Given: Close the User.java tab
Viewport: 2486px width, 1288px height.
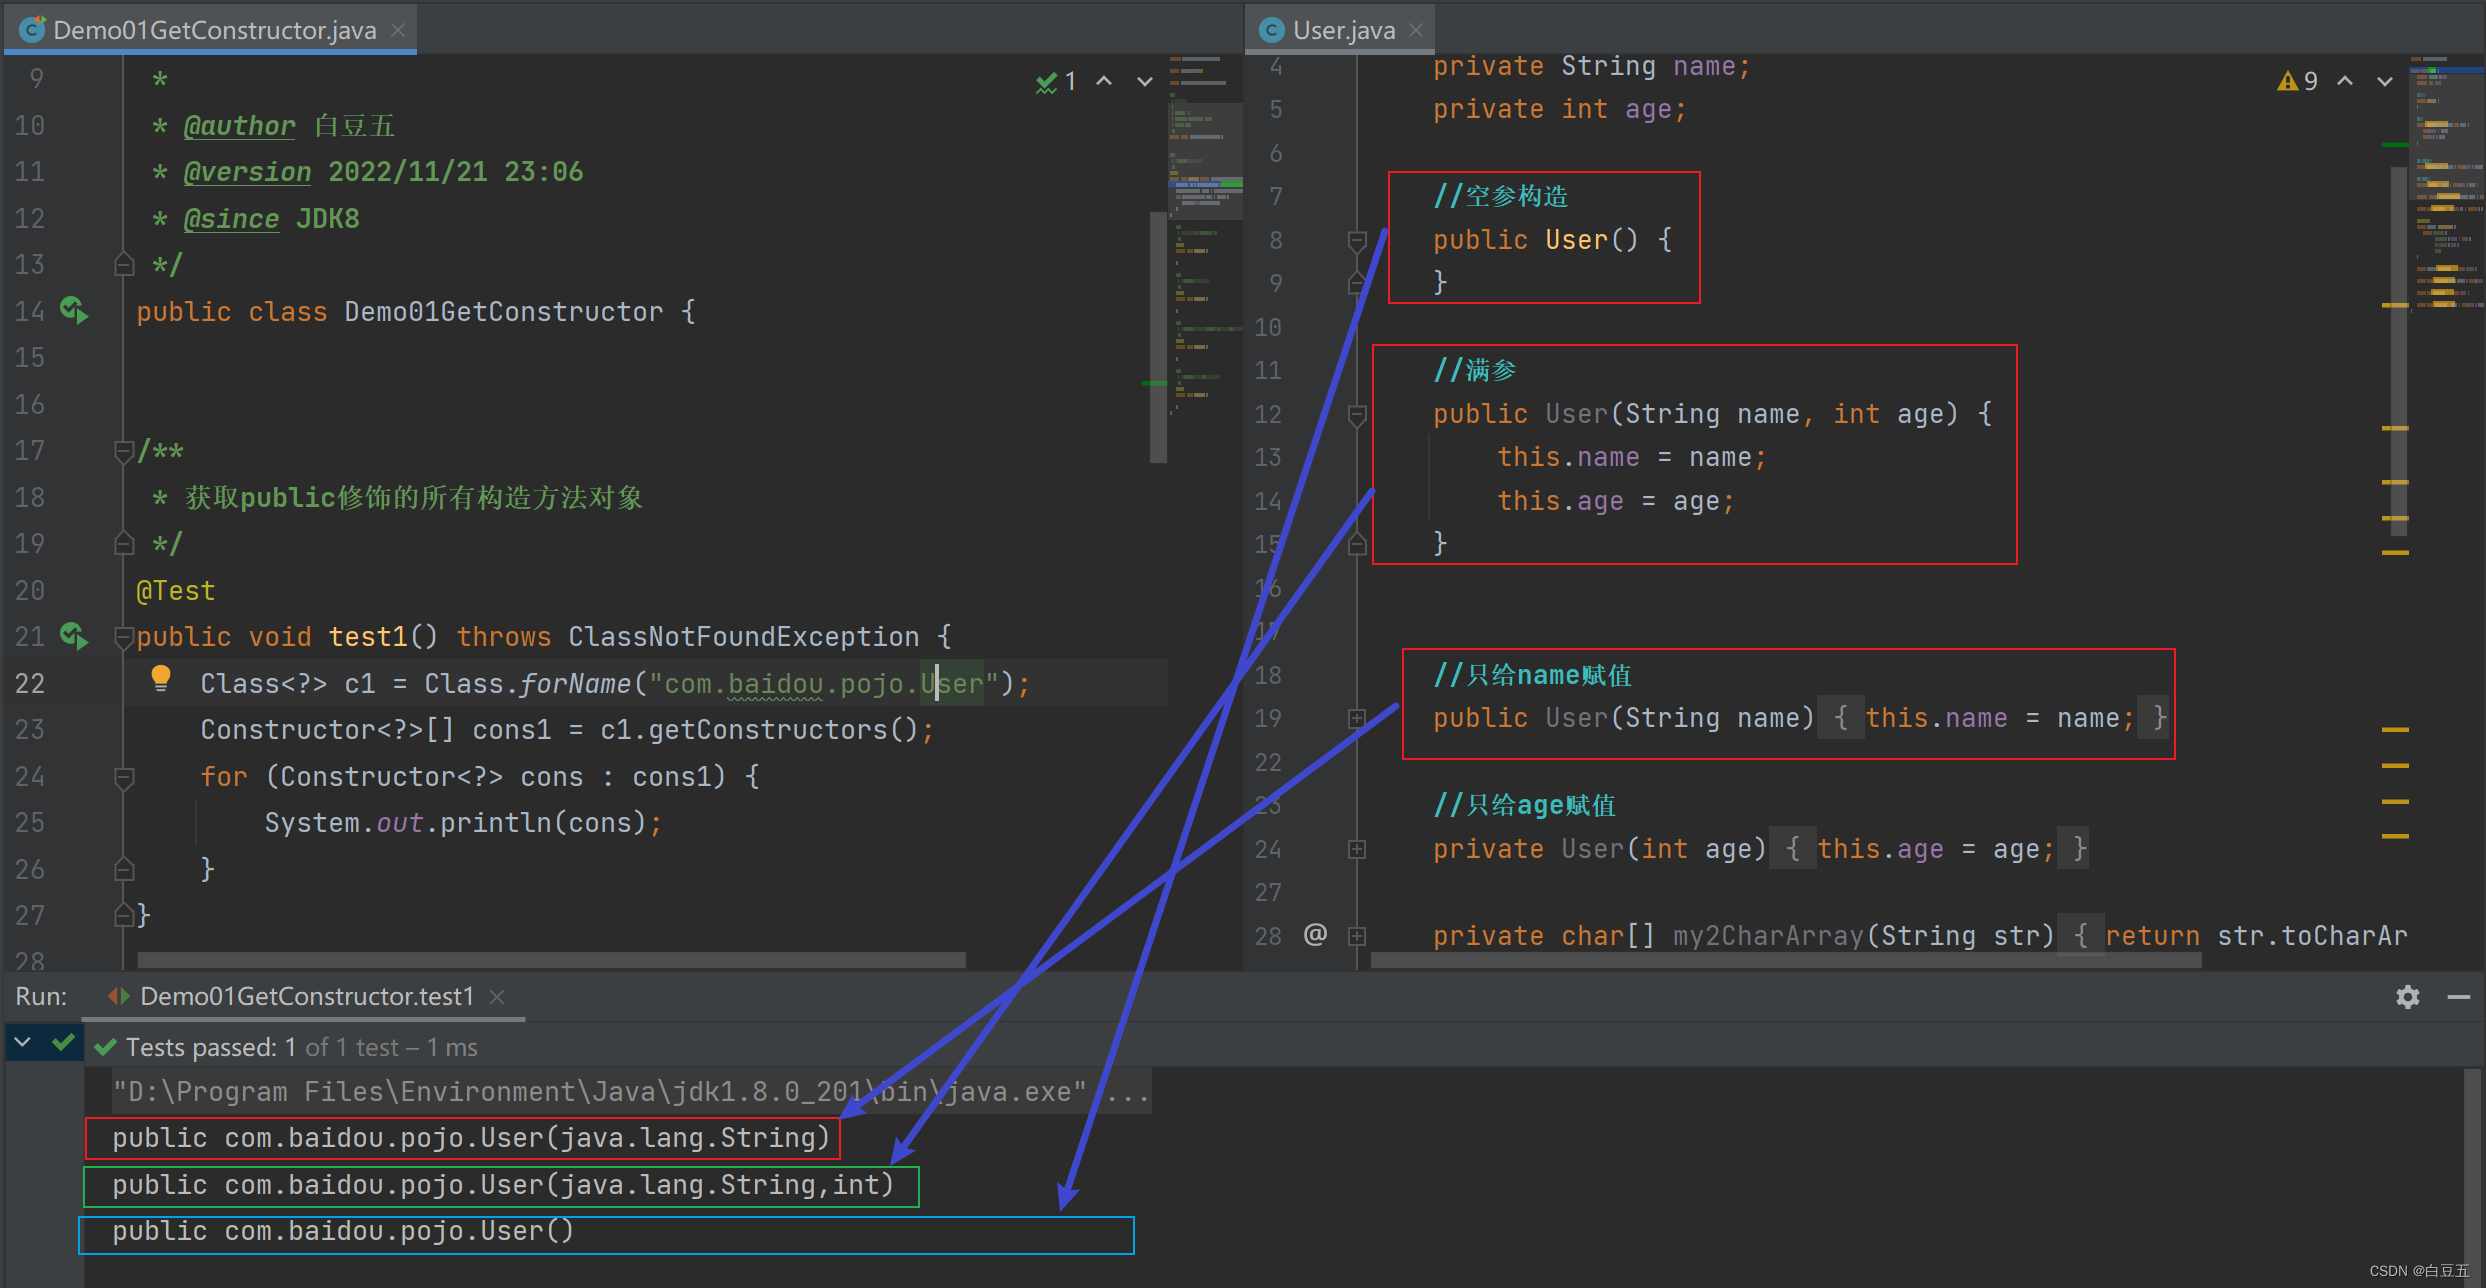Looking at the screenshot, I should 1415,30.
